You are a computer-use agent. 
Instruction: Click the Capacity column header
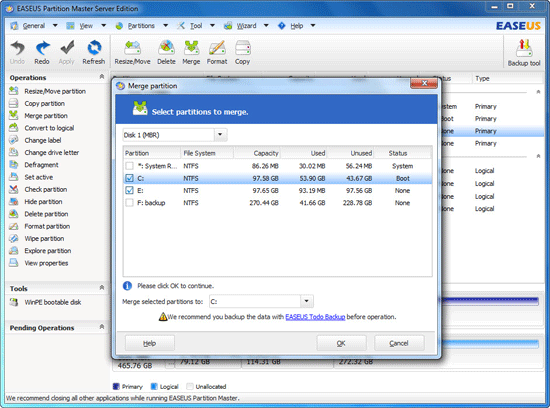click(257, 153)
